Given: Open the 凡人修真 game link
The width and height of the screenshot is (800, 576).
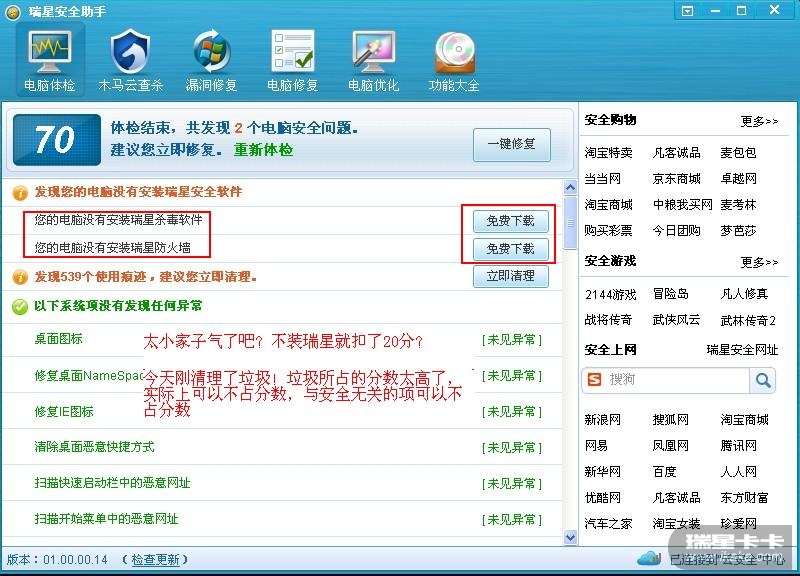Looking at the screenshot, I should pos(744,294).
